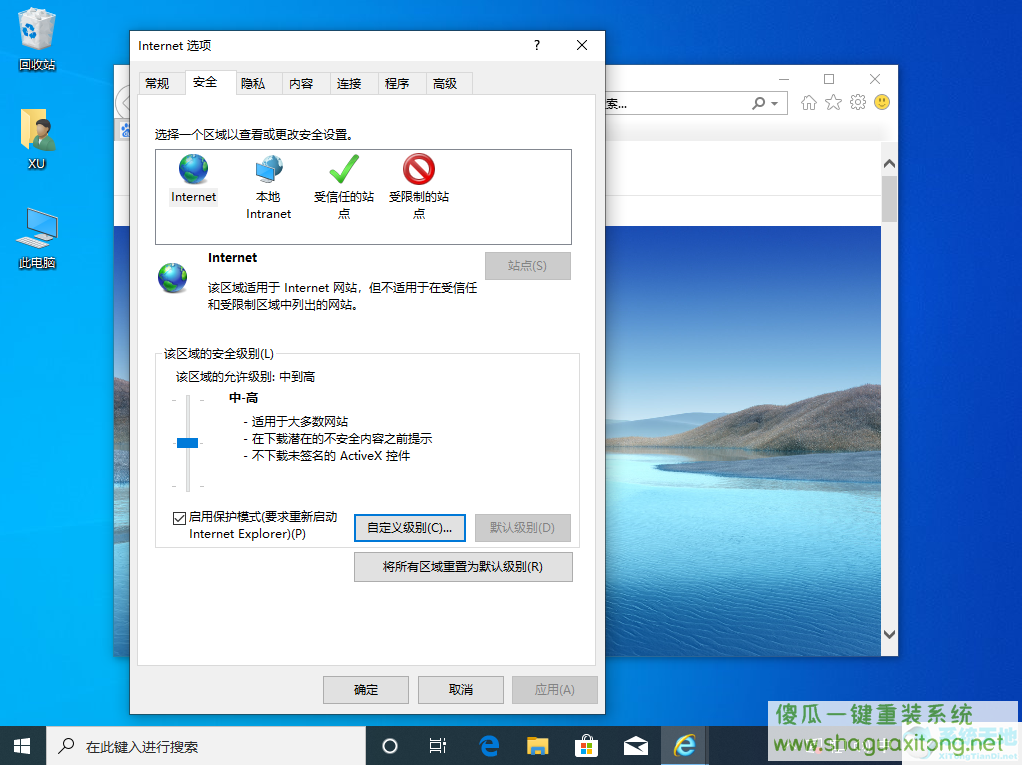Click the 站点(S) button
Viewport: 1022px width, 765px height.
tap(527, 266)
